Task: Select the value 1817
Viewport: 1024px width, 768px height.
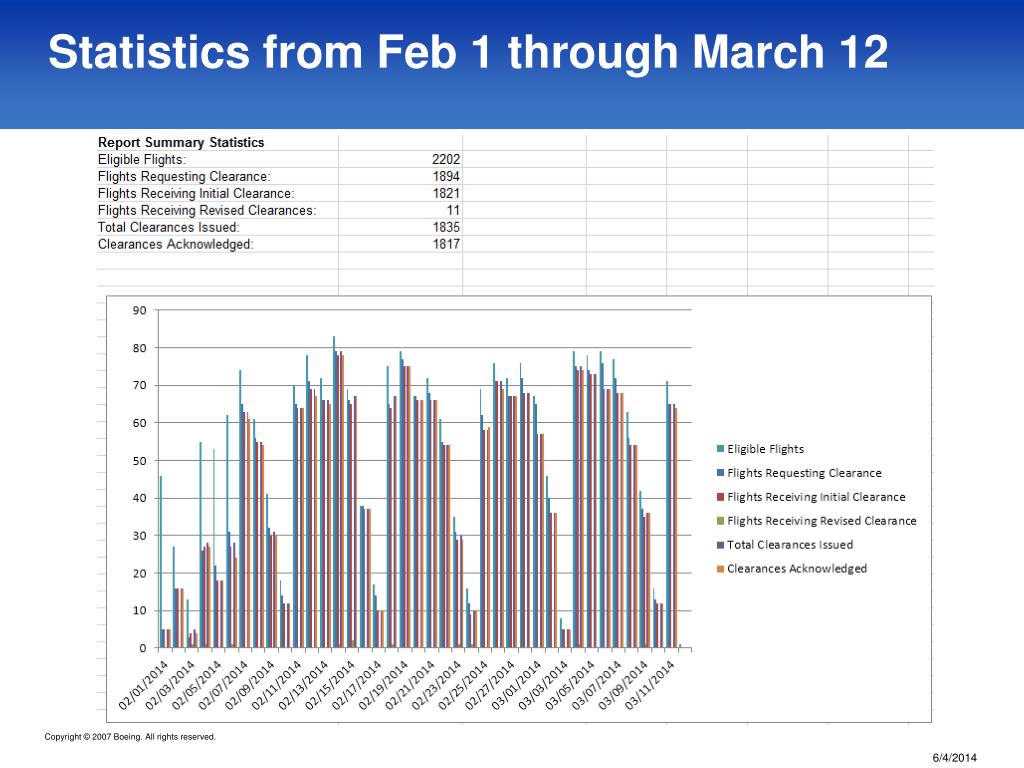Action: point(446,244)
